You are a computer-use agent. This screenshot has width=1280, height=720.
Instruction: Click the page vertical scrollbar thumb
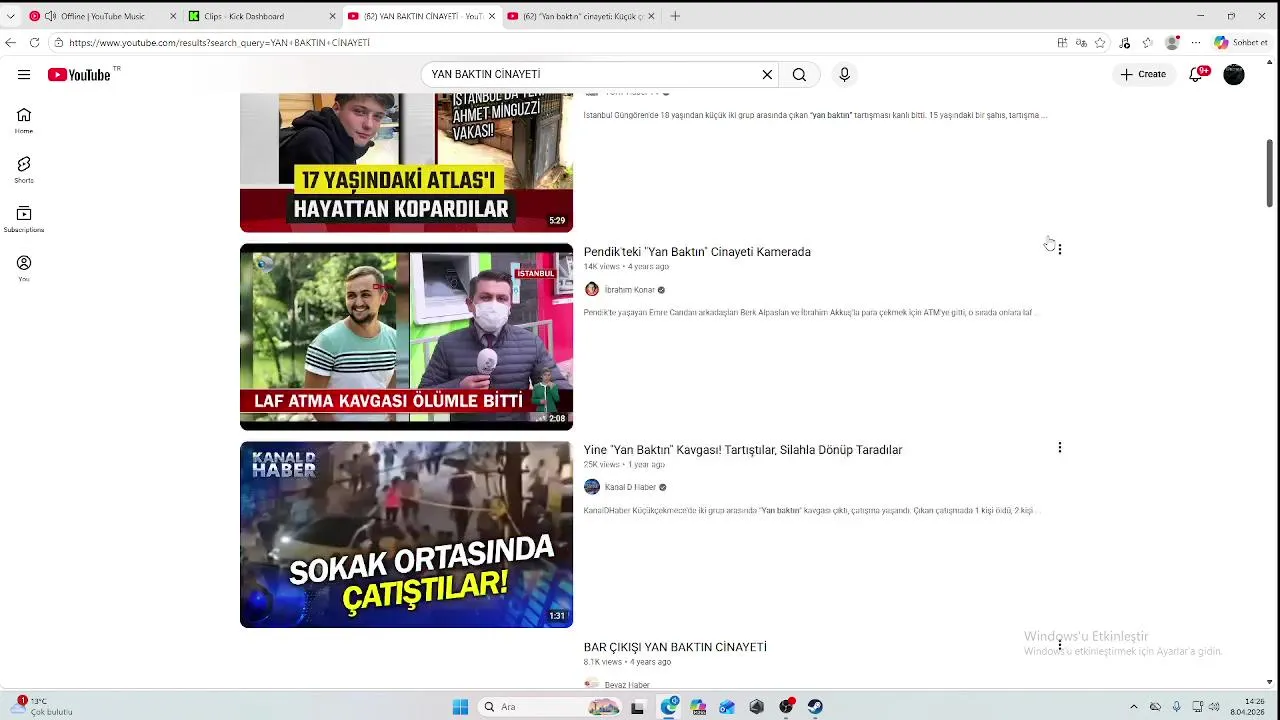[1271, 173]
